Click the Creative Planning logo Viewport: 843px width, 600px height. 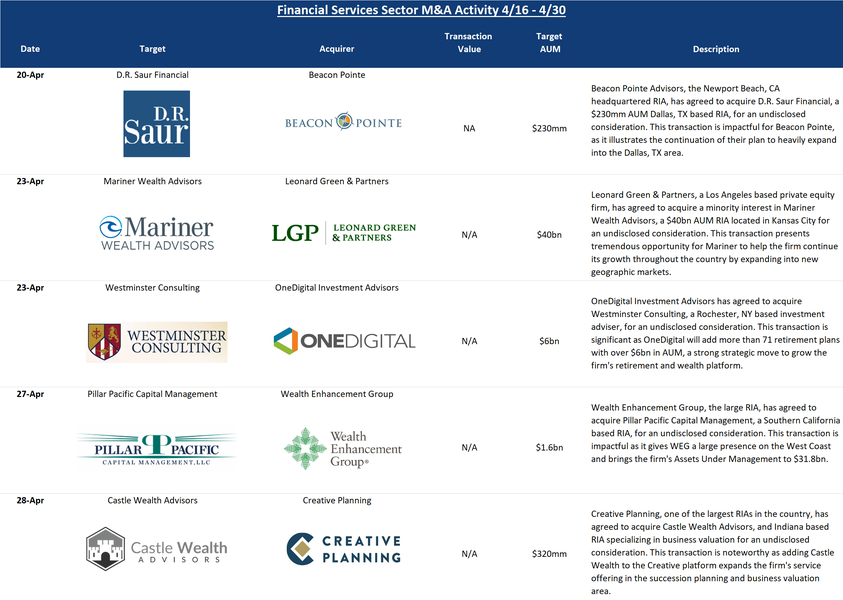(344, 549)
